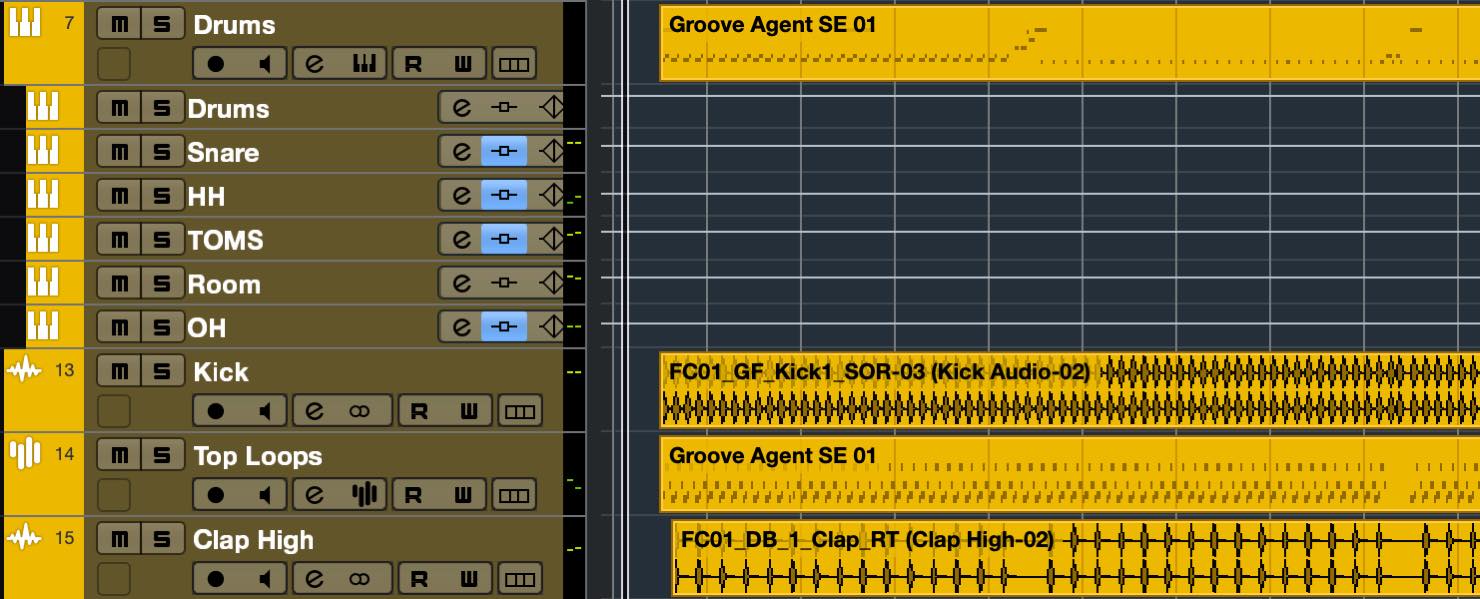Viewport: 1480px width, 599px height.
Task: Select the Groove Agent SE 01 drums MIDI clip
Action: pyautogui.click(x=1070, y=43)
